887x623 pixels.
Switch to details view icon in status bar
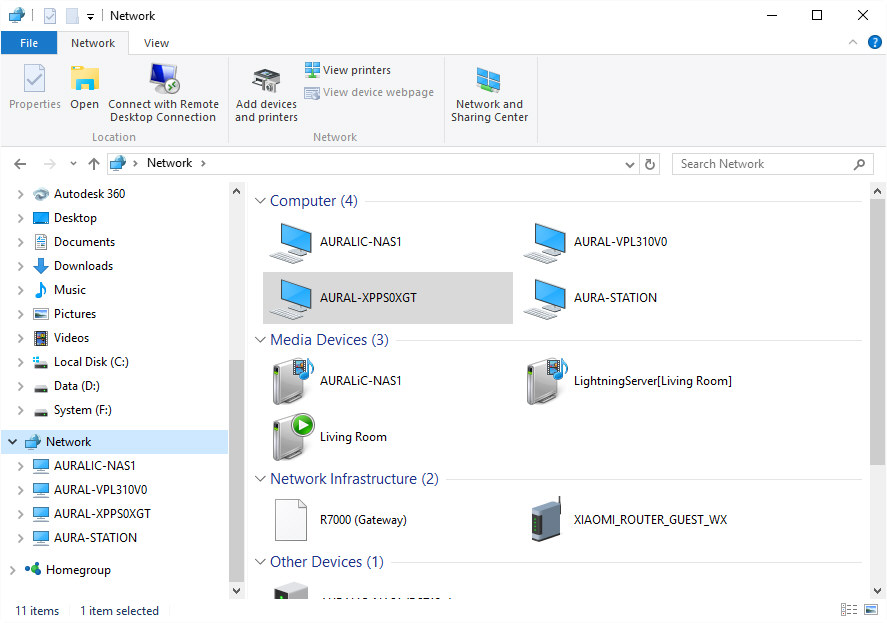849,609
